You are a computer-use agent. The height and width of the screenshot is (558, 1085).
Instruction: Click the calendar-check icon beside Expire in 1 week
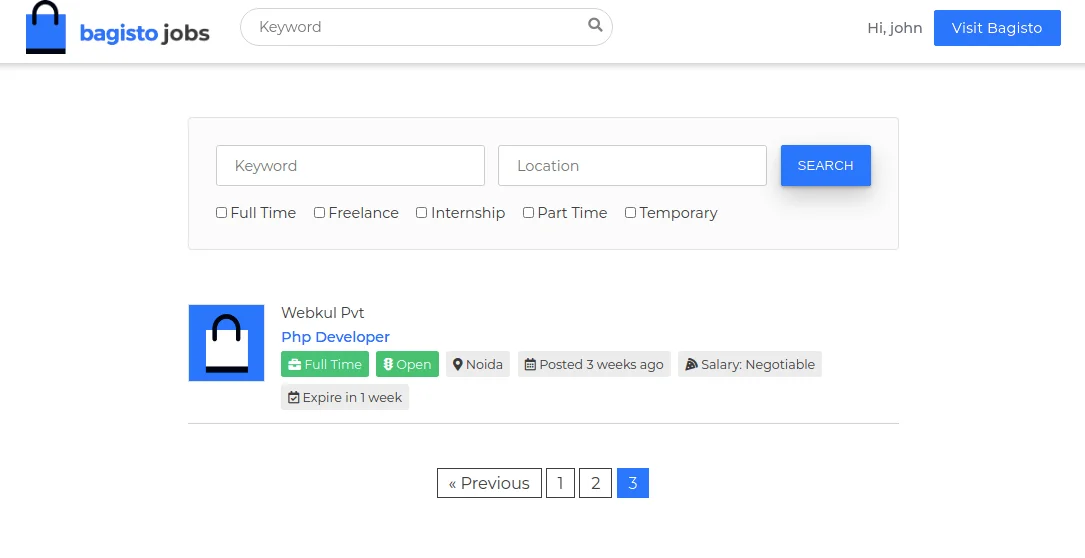point(293,397)
